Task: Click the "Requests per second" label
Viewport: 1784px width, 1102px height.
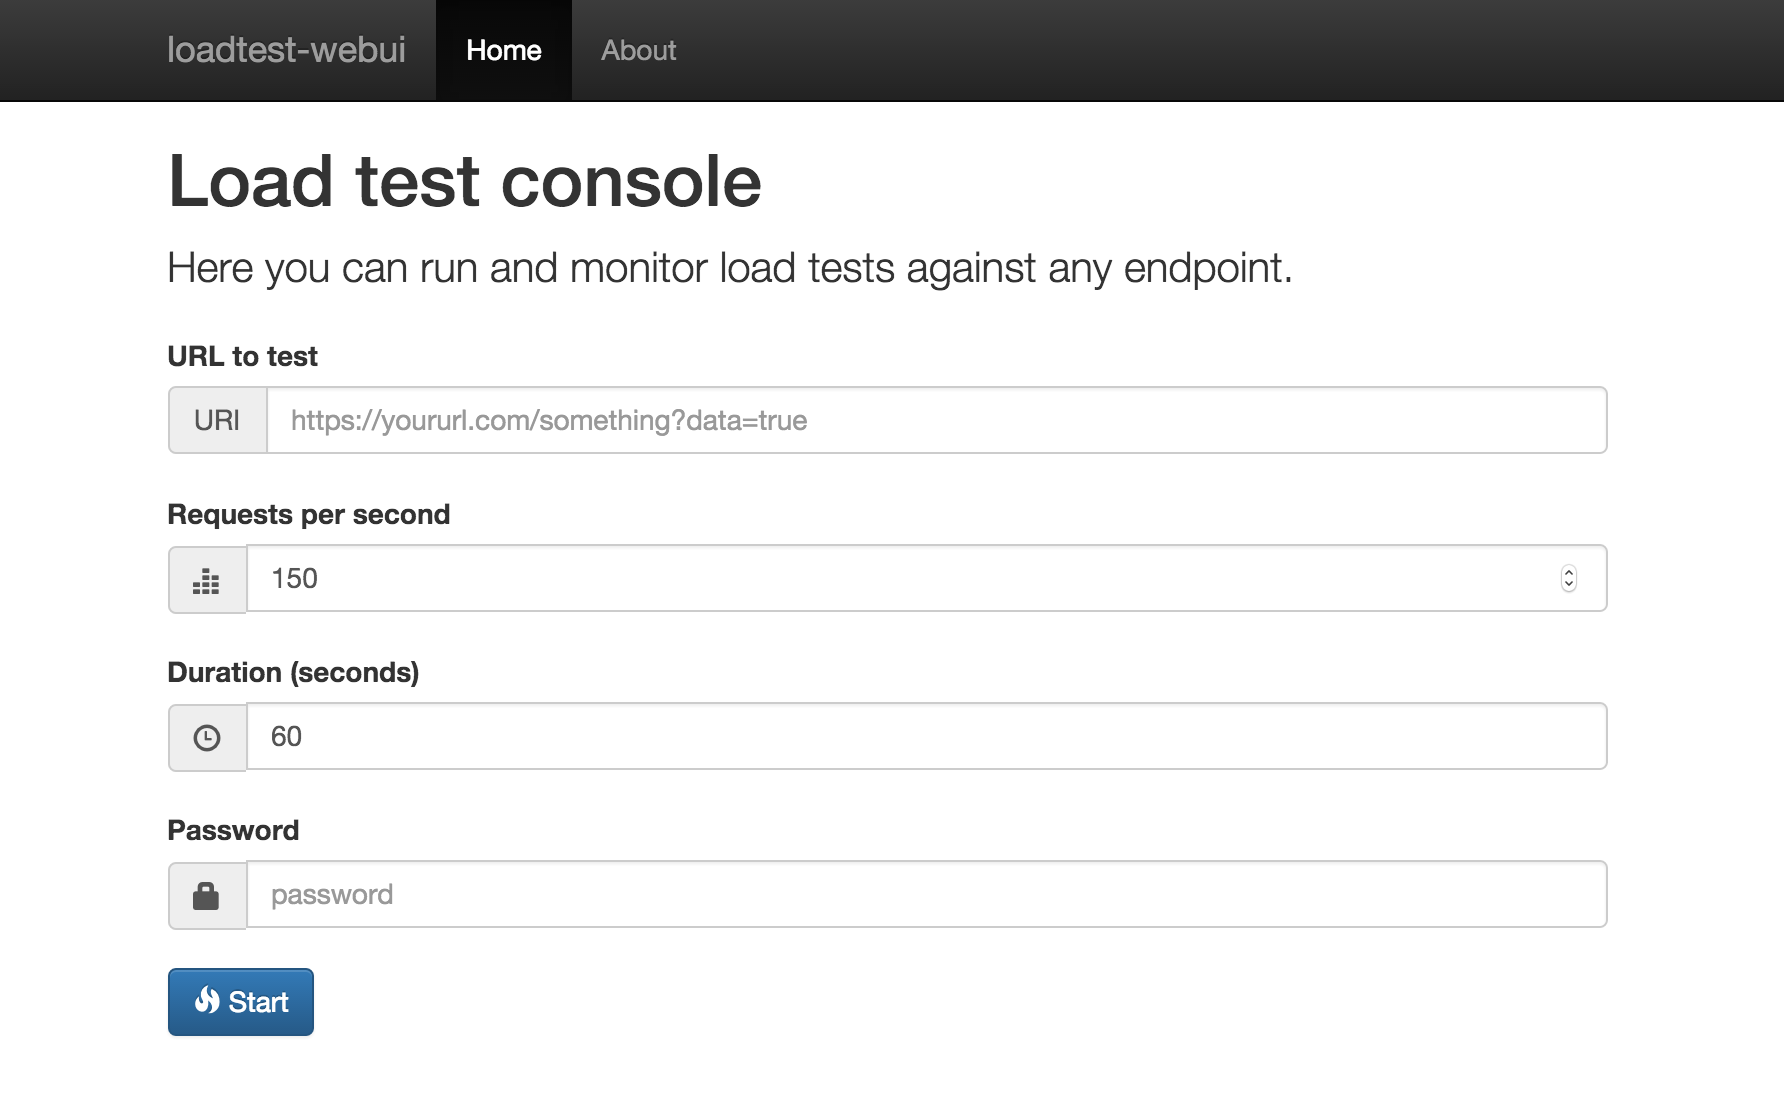Action: [x=309, y=514]
